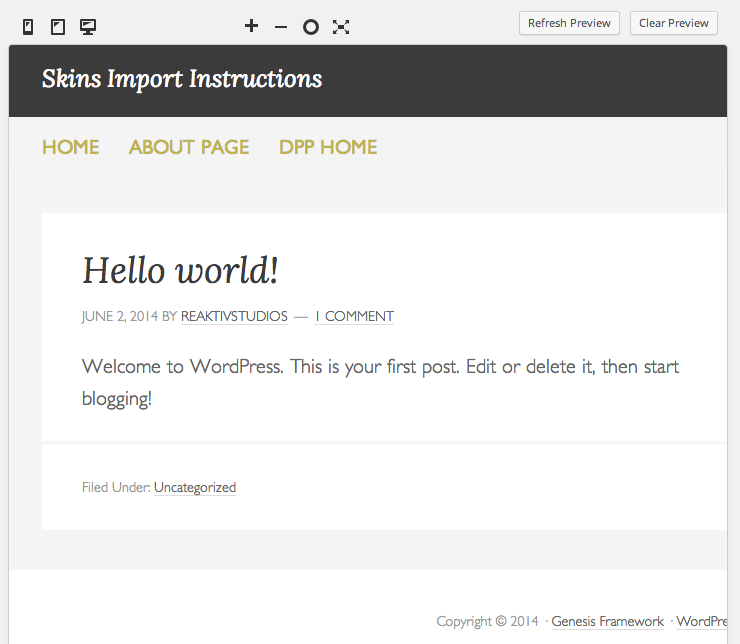Reset preview zoom with circle icon
Image resolution: width=740 pixels, height=644 pixels.
click(311, 27)
